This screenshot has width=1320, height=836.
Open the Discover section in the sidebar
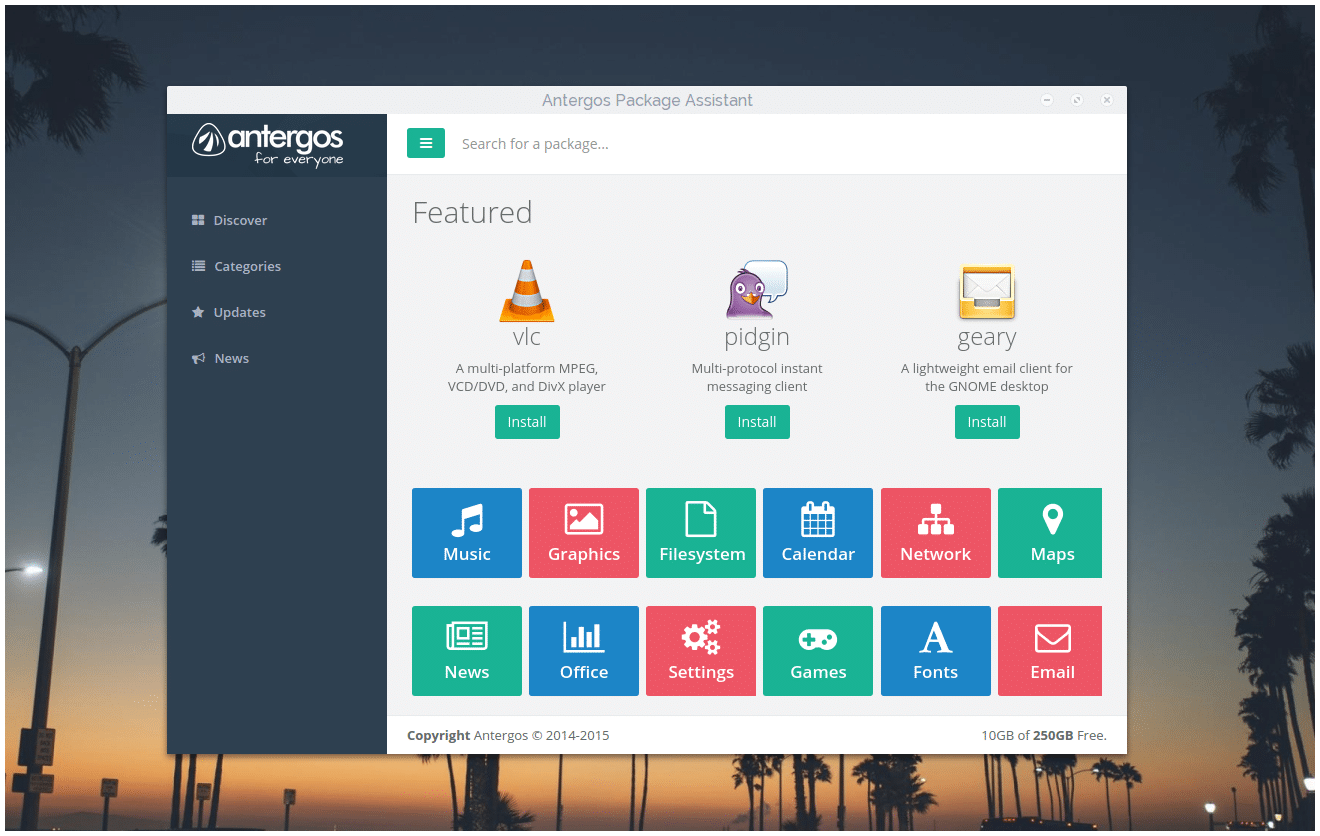(240, 220)
